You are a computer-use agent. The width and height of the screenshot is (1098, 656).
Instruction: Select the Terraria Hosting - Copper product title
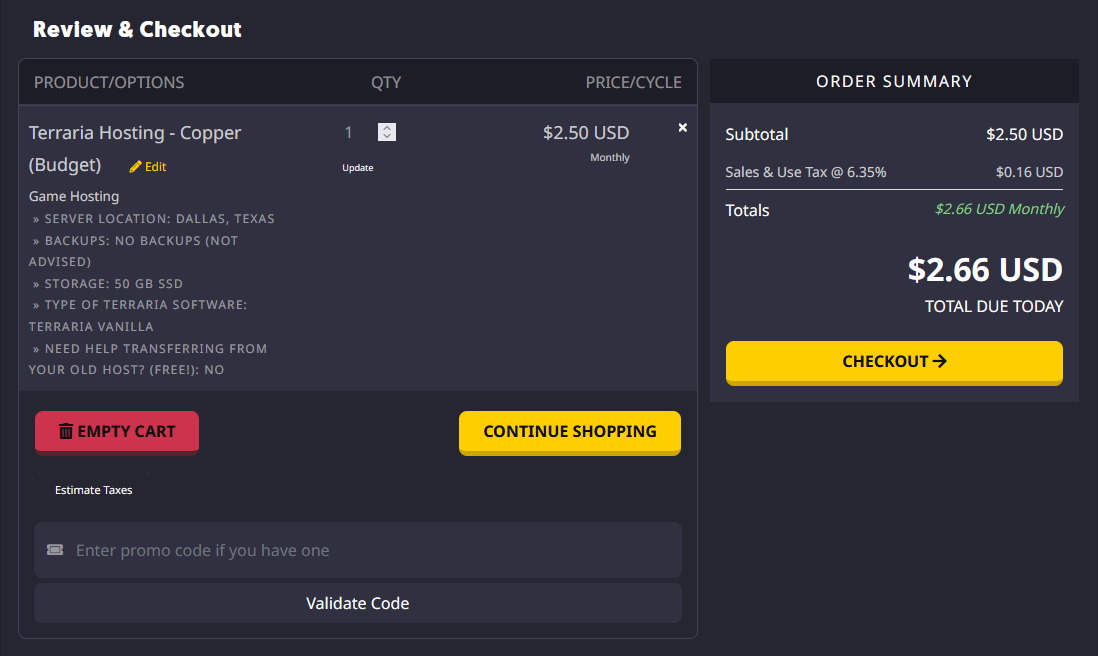coord(134,148)
